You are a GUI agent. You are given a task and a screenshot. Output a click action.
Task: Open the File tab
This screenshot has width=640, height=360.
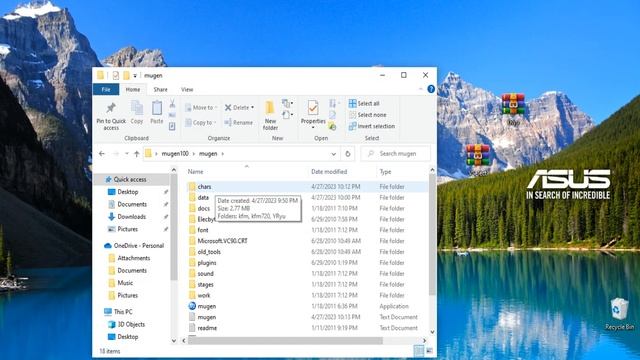point(106,89)
